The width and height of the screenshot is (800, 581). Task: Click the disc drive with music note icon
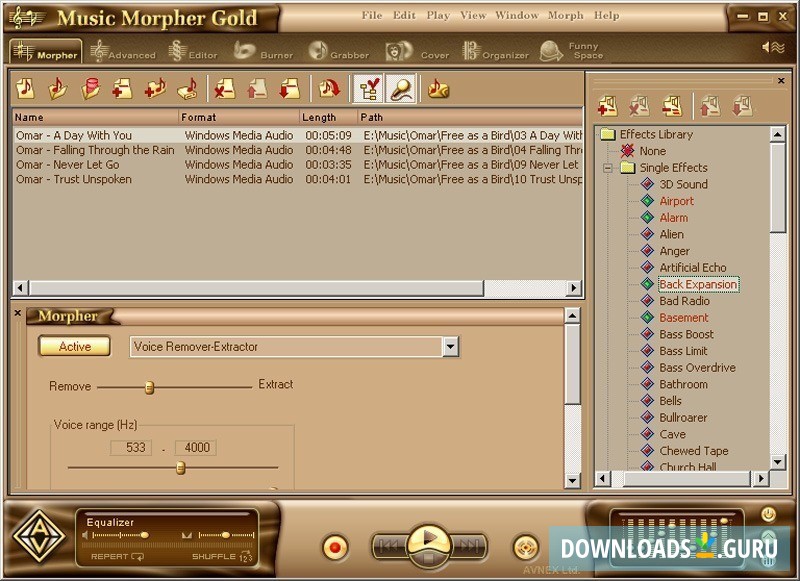(x=188, y=89)
